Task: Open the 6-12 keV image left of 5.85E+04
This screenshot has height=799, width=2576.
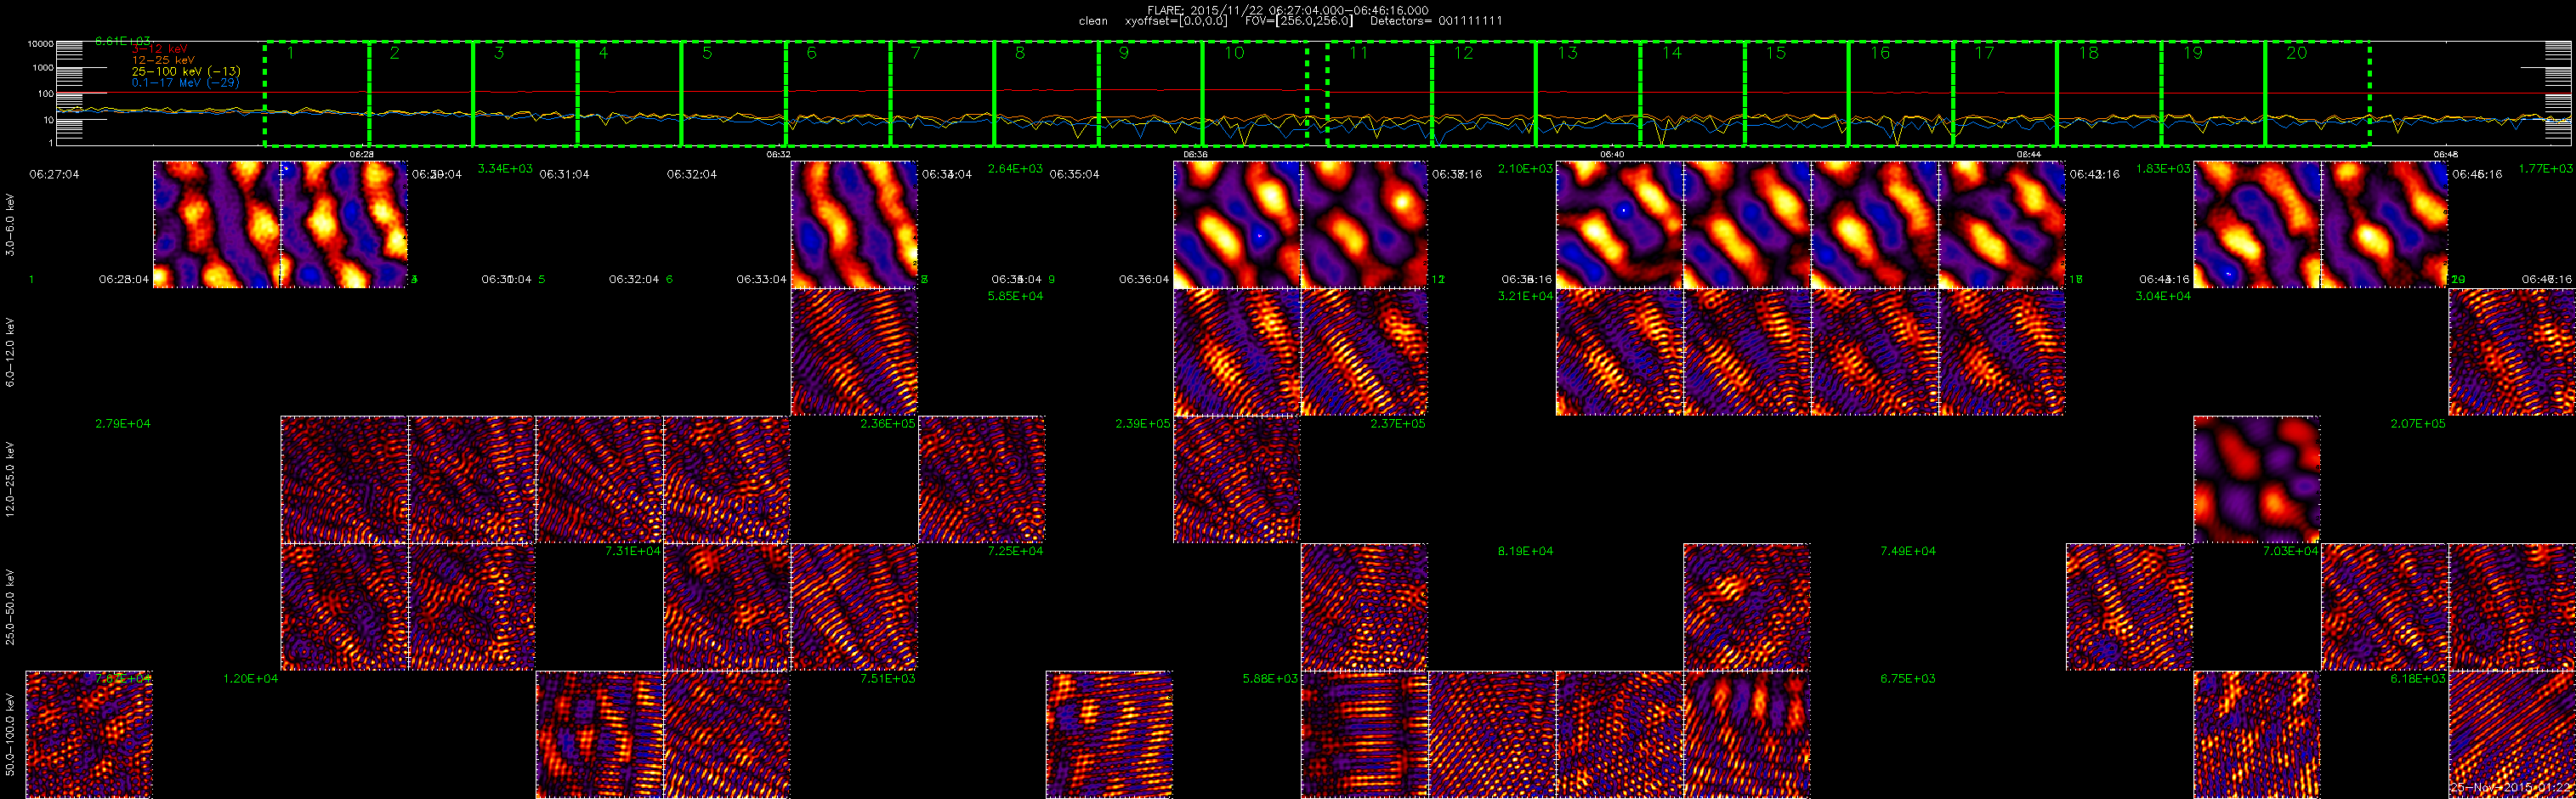Action: [854, 352]
